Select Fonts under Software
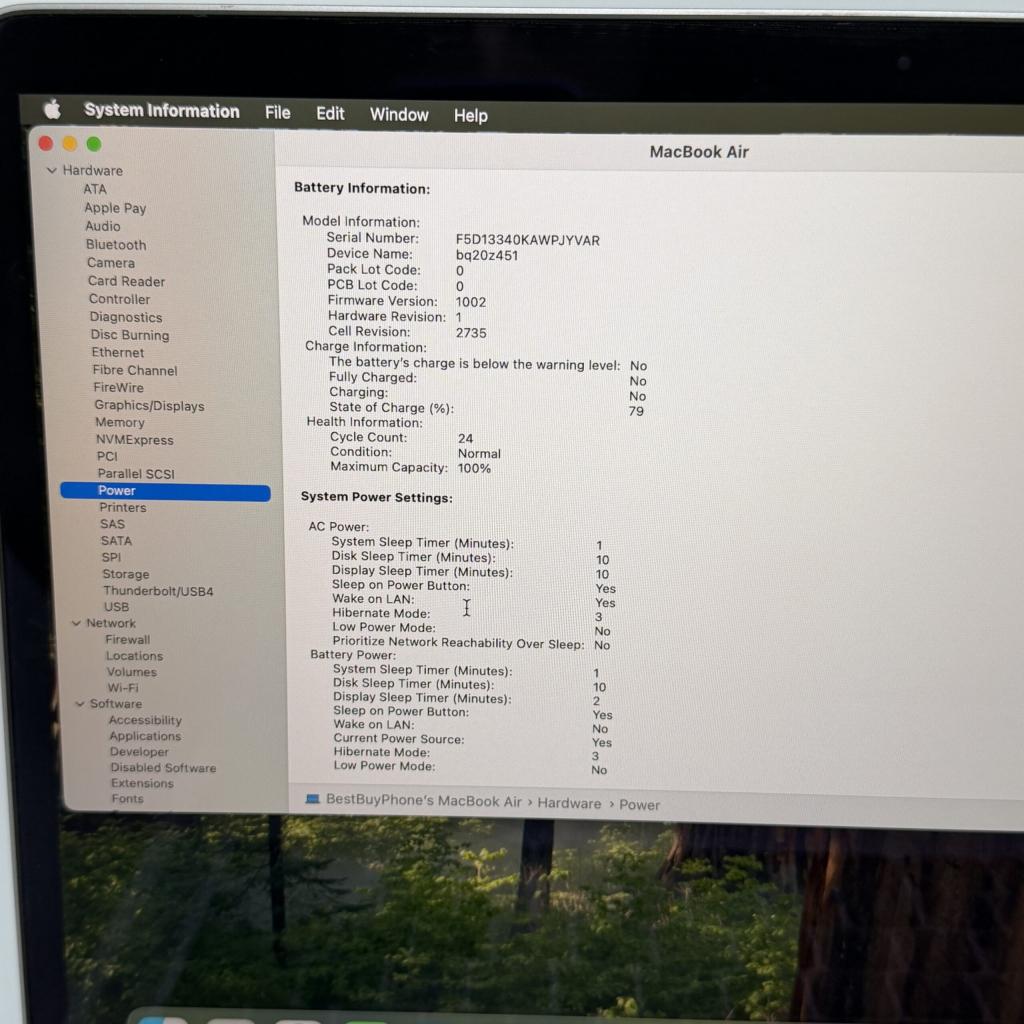 [x=127, y=798]
